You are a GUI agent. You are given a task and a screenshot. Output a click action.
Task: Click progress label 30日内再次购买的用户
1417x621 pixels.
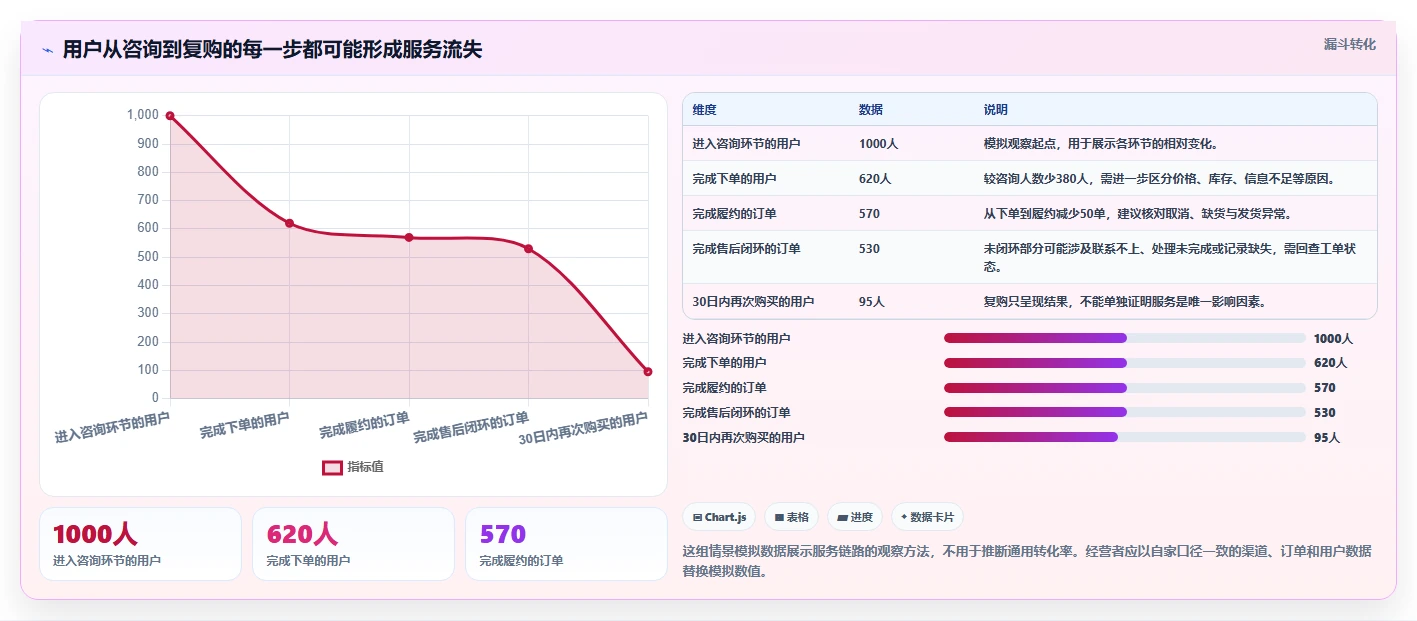click(x=743, y=438)
